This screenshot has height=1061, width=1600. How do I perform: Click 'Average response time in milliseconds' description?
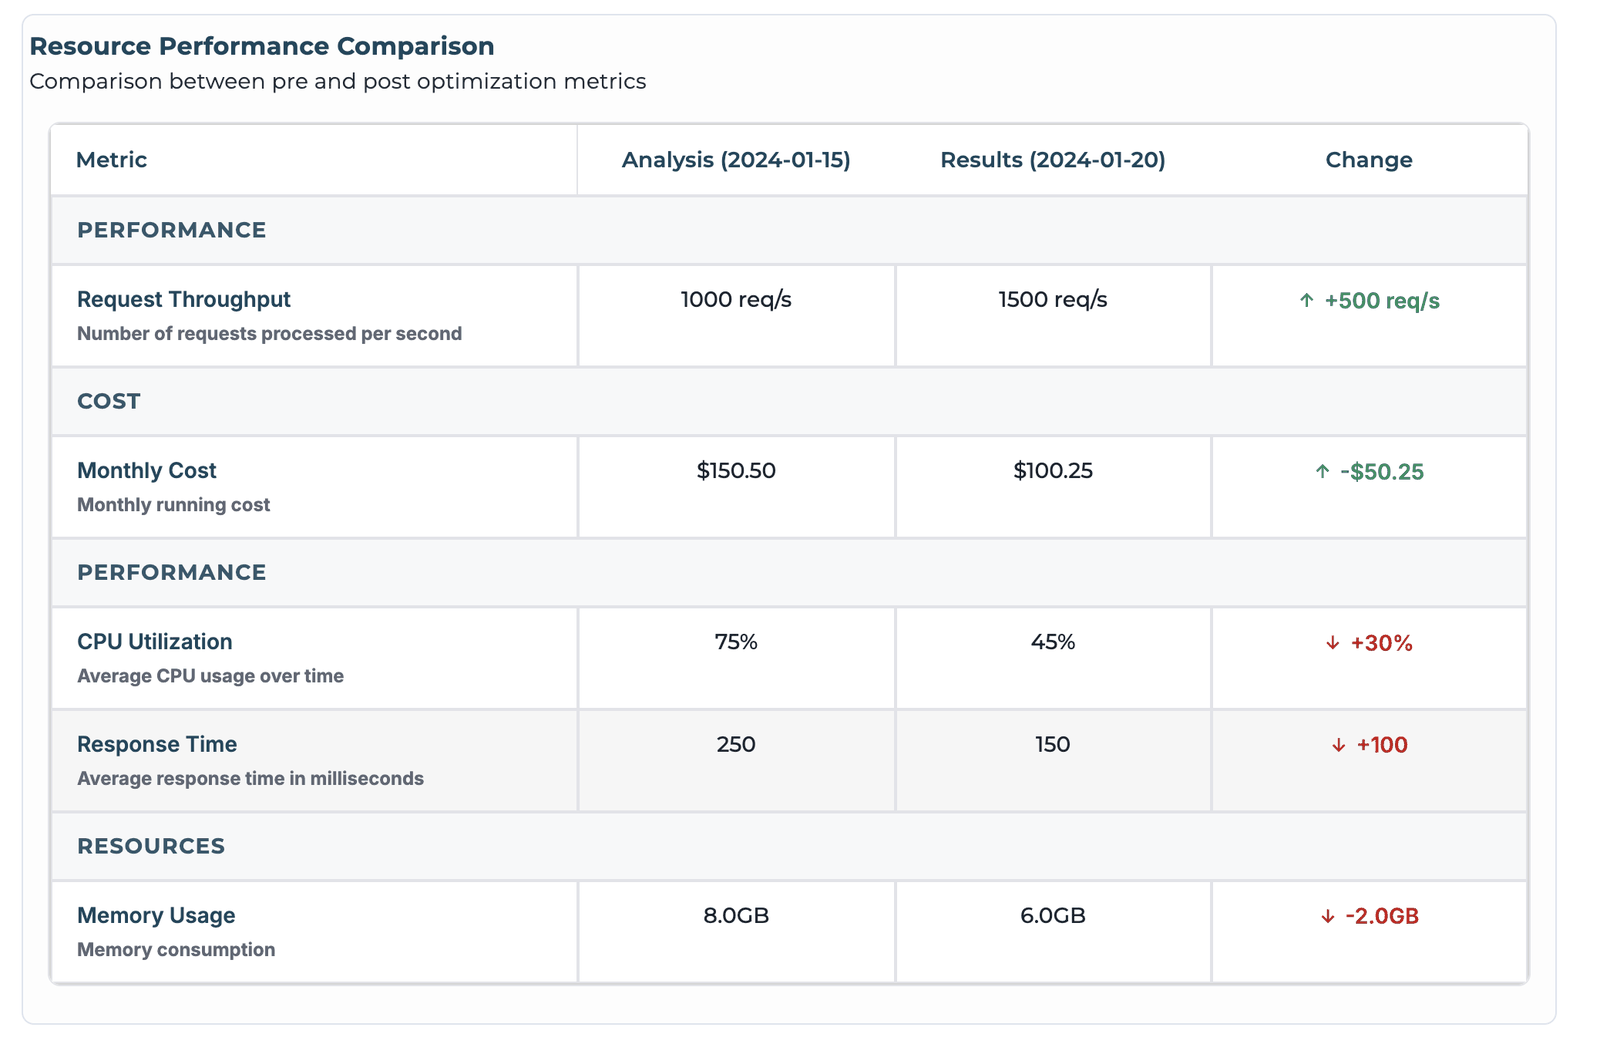click(x=250, y=778)
